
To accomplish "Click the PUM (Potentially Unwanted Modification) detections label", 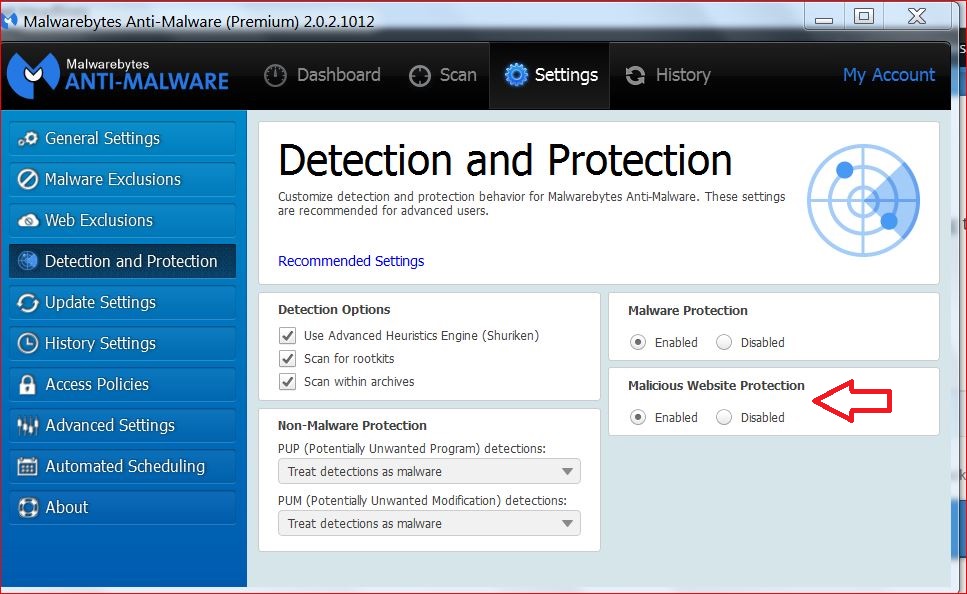I will (422, 500).
